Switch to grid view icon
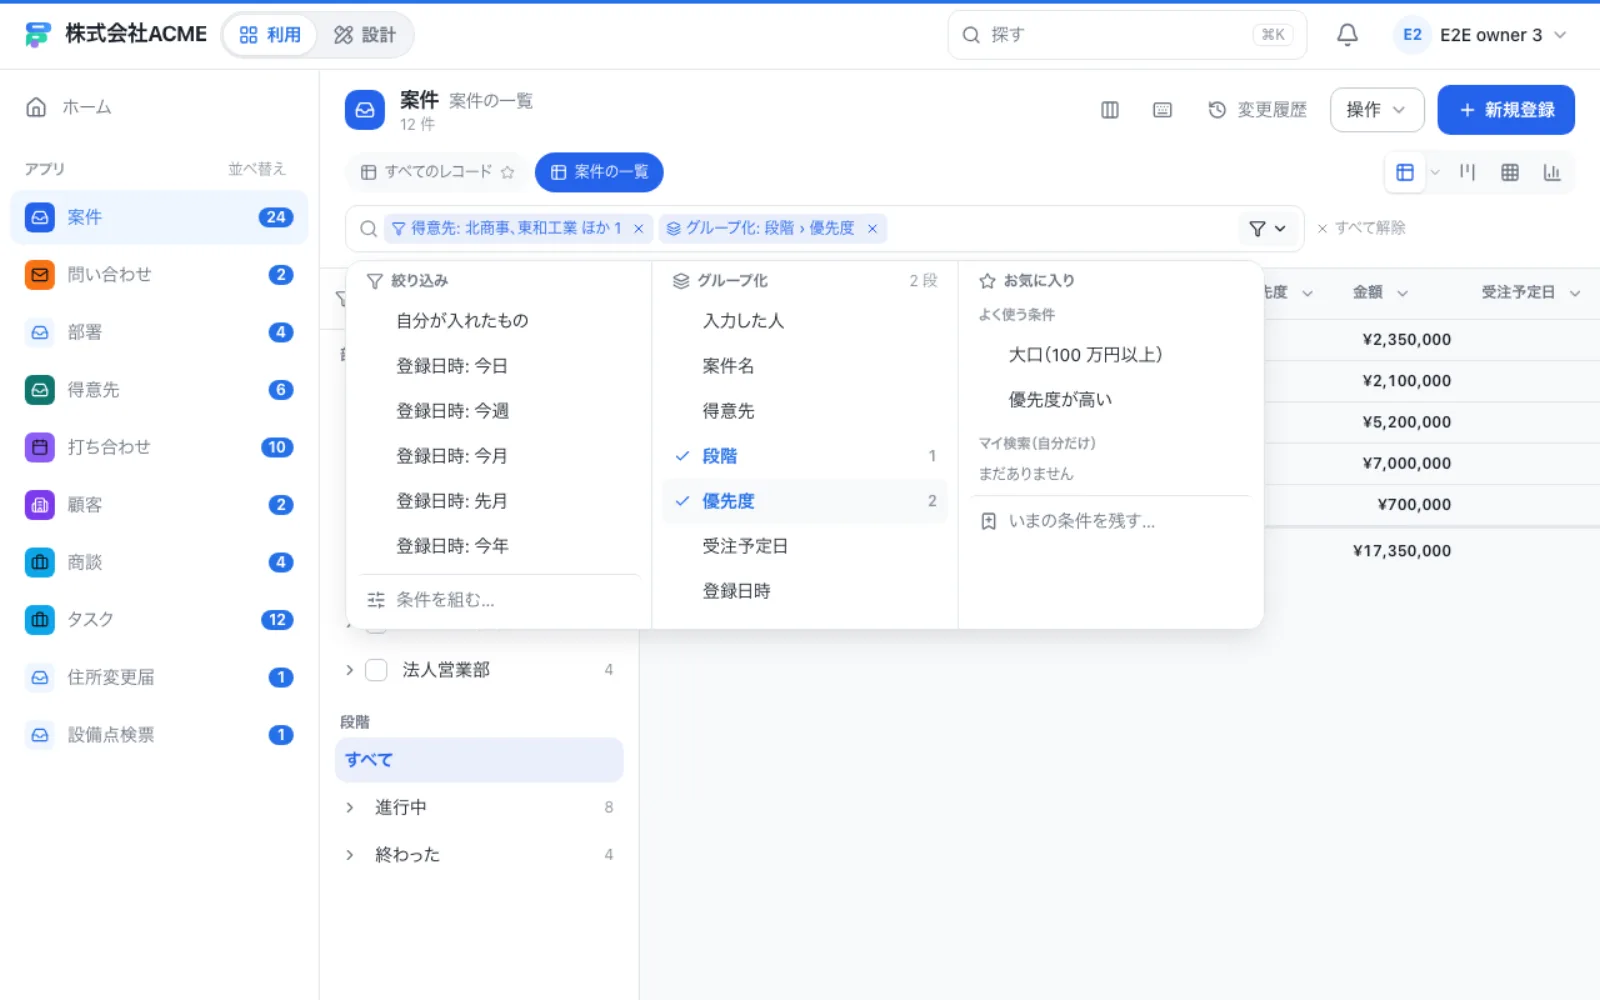Screen dimensions: 1600x1000 coord(1510,172)
